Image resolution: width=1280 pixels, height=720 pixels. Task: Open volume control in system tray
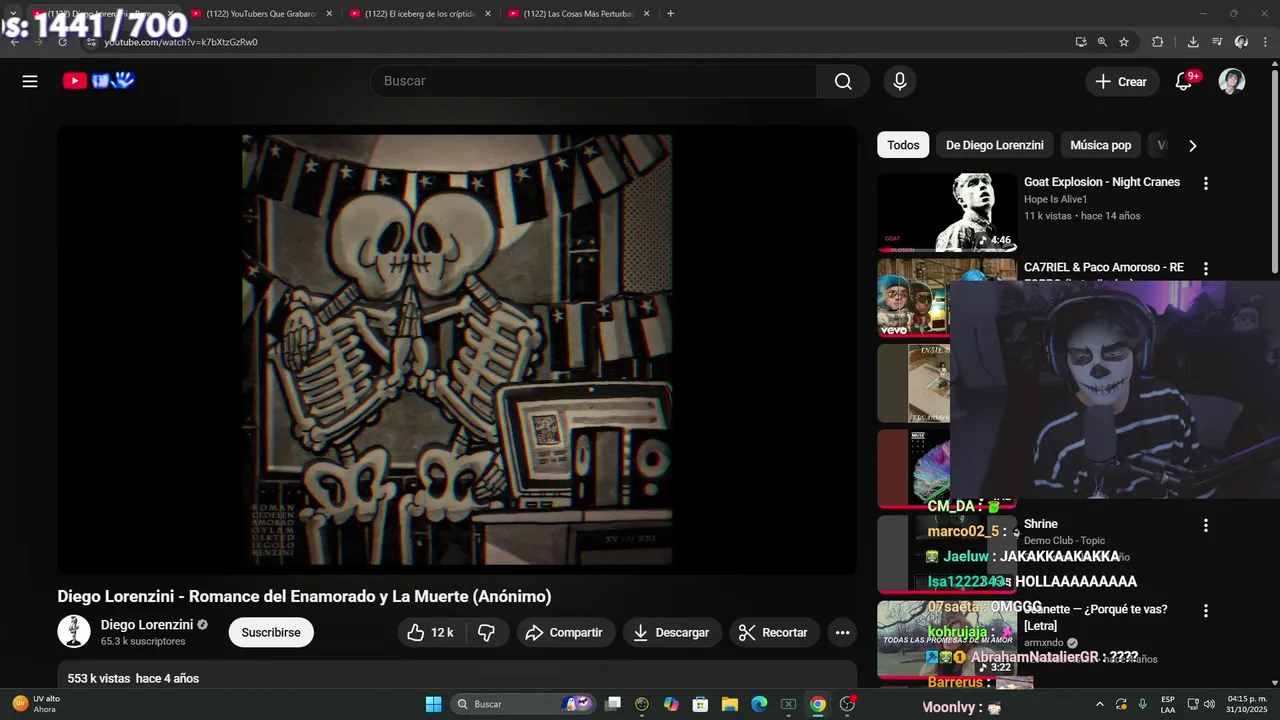(1209, 704)
